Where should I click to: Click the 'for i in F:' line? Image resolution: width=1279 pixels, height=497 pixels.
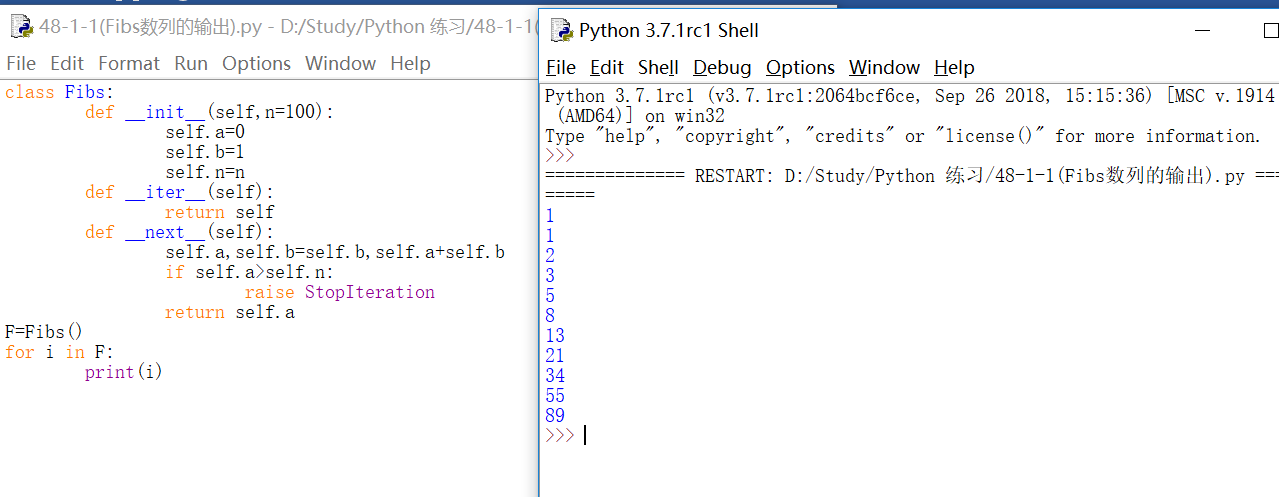tap(59, 352)
